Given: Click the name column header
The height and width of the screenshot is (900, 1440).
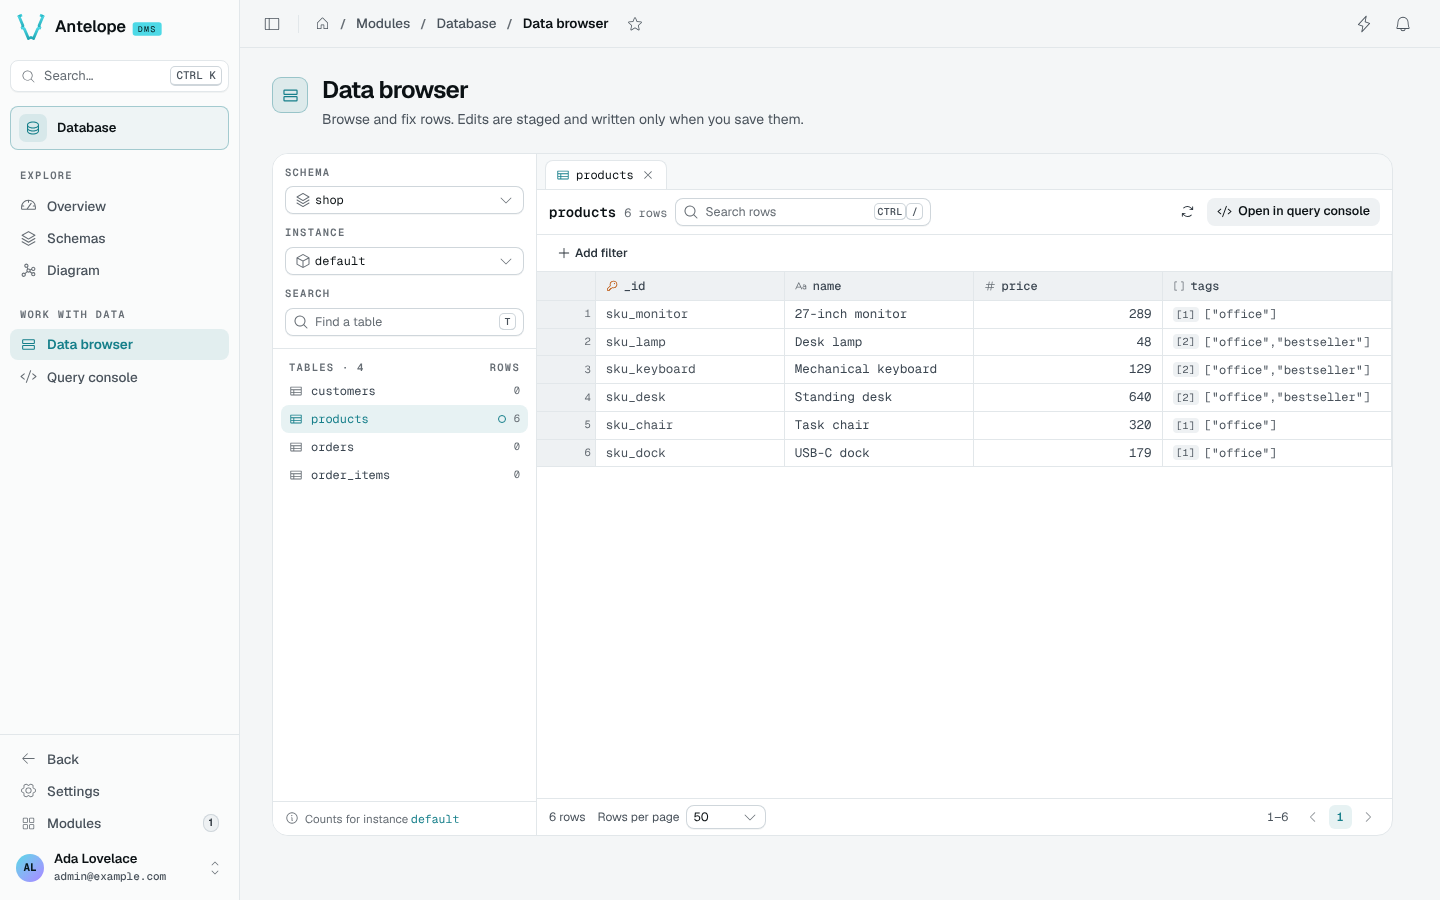Looking at the screenshot, I should [x=879, y=286].
